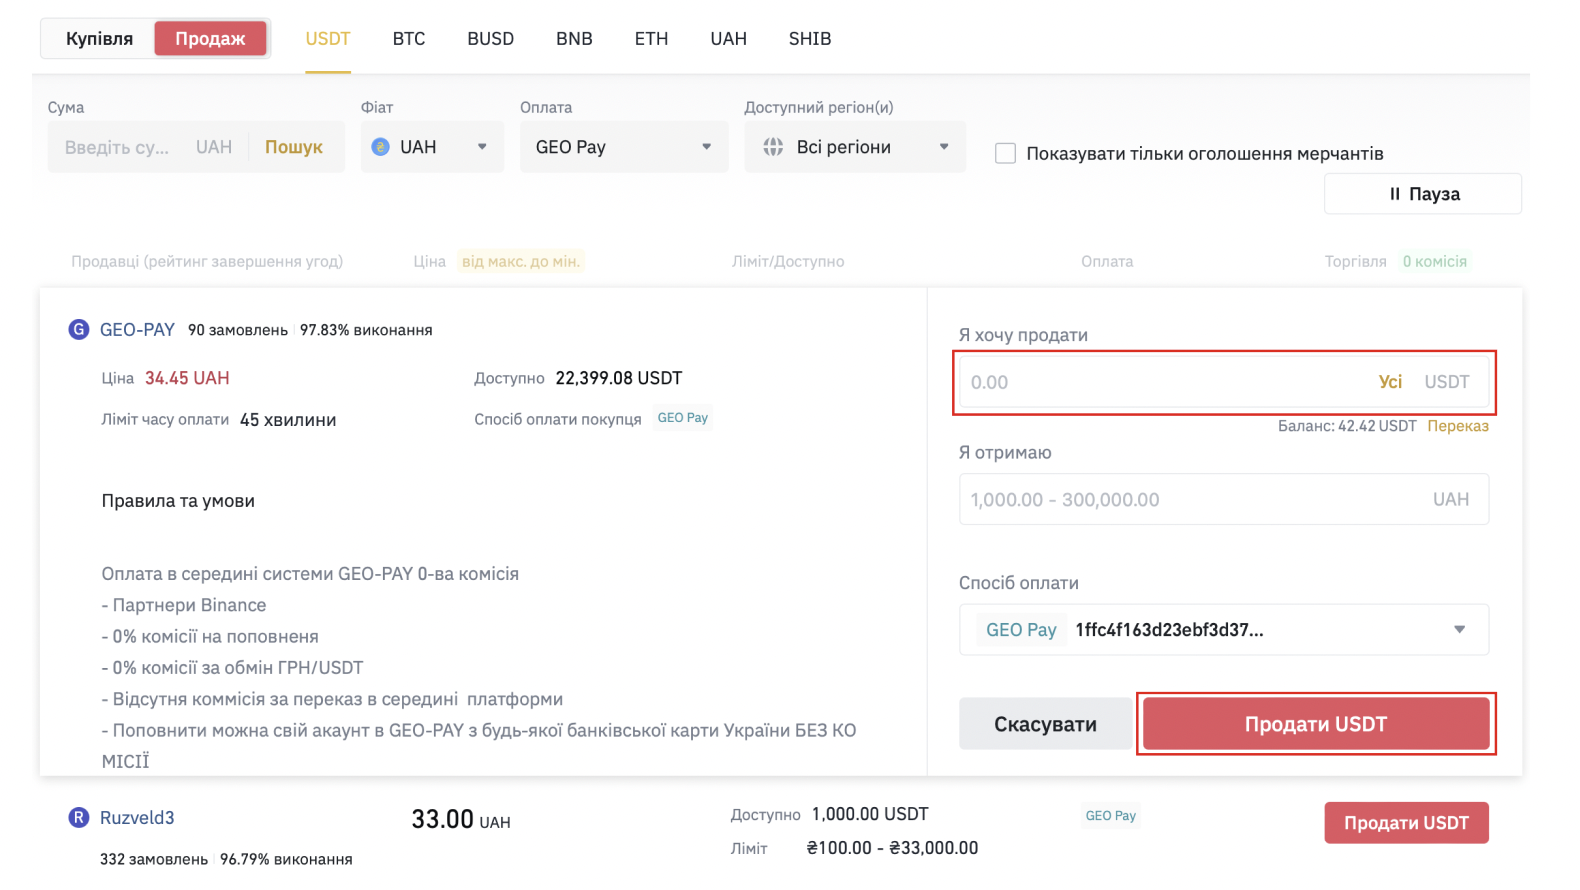This screenshot has height=890, width=1580.
Task: Select the SHIB crypto tab
Action: point(810,39)
